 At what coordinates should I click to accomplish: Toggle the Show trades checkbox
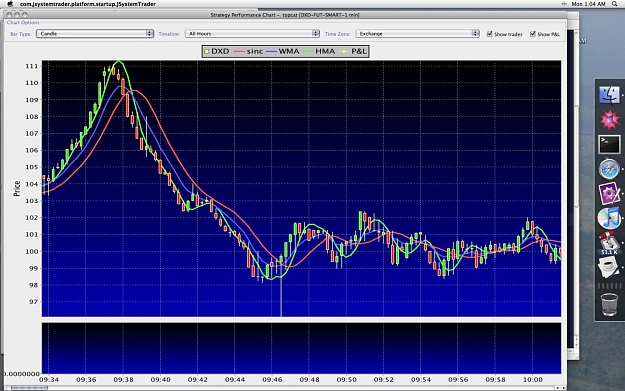pyautogui.click(x=490, y=34)
